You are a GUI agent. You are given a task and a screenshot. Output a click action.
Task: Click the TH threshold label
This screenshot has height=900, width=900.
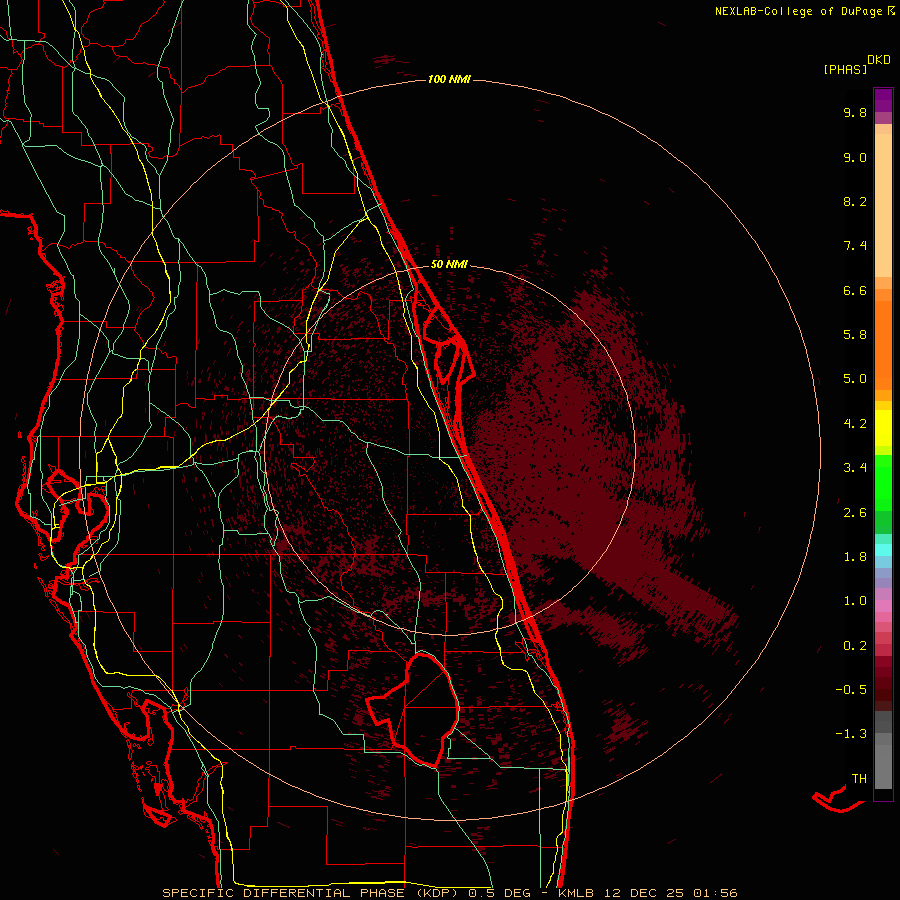(859, 779)
